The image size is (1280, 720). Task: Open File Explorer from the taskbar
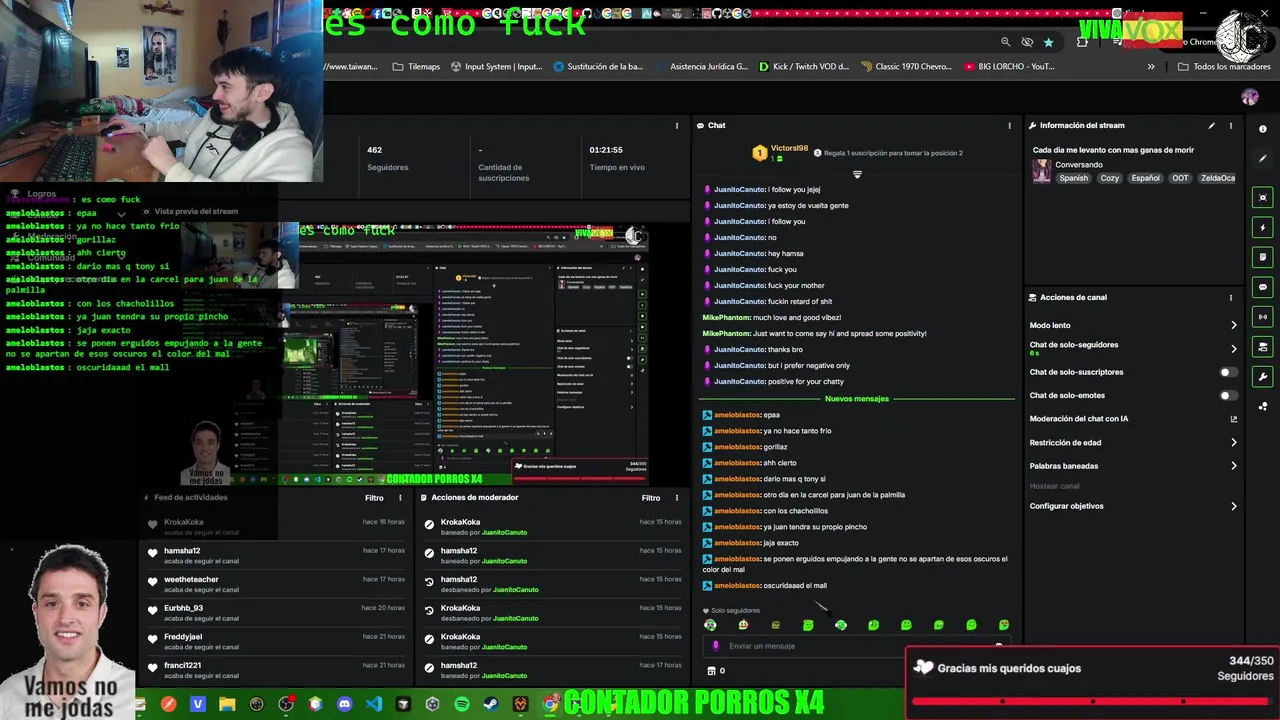227,704
